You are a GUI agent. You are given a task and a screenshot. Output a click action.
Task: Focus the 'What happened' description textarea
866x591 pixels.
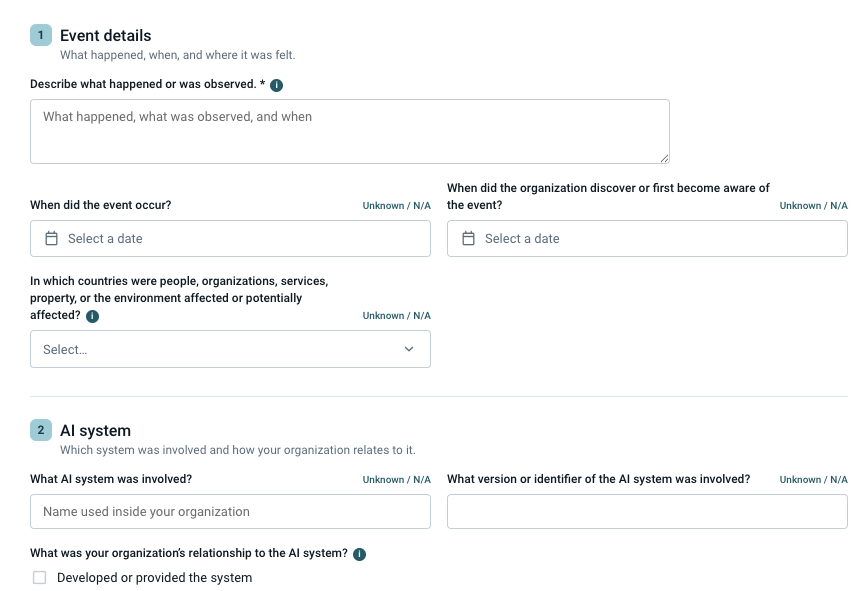pyautogui.click(x=350, y=131)
